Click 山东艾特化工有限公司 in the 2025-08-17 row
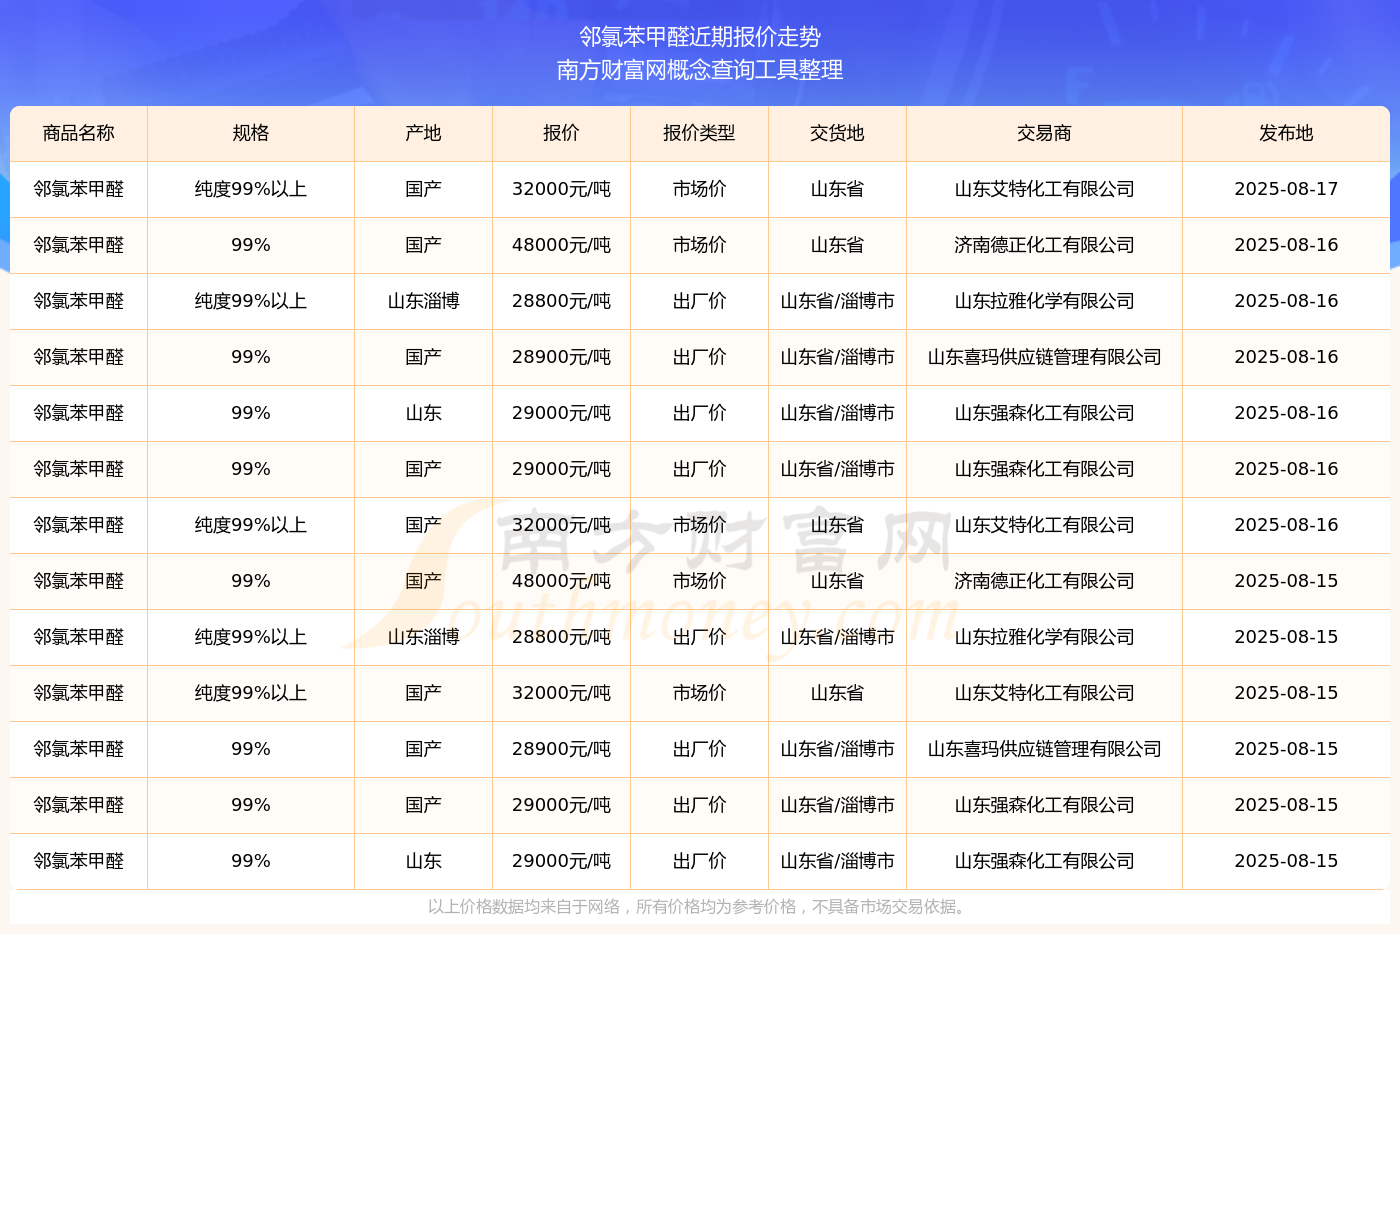 (x=1045, y=189)
